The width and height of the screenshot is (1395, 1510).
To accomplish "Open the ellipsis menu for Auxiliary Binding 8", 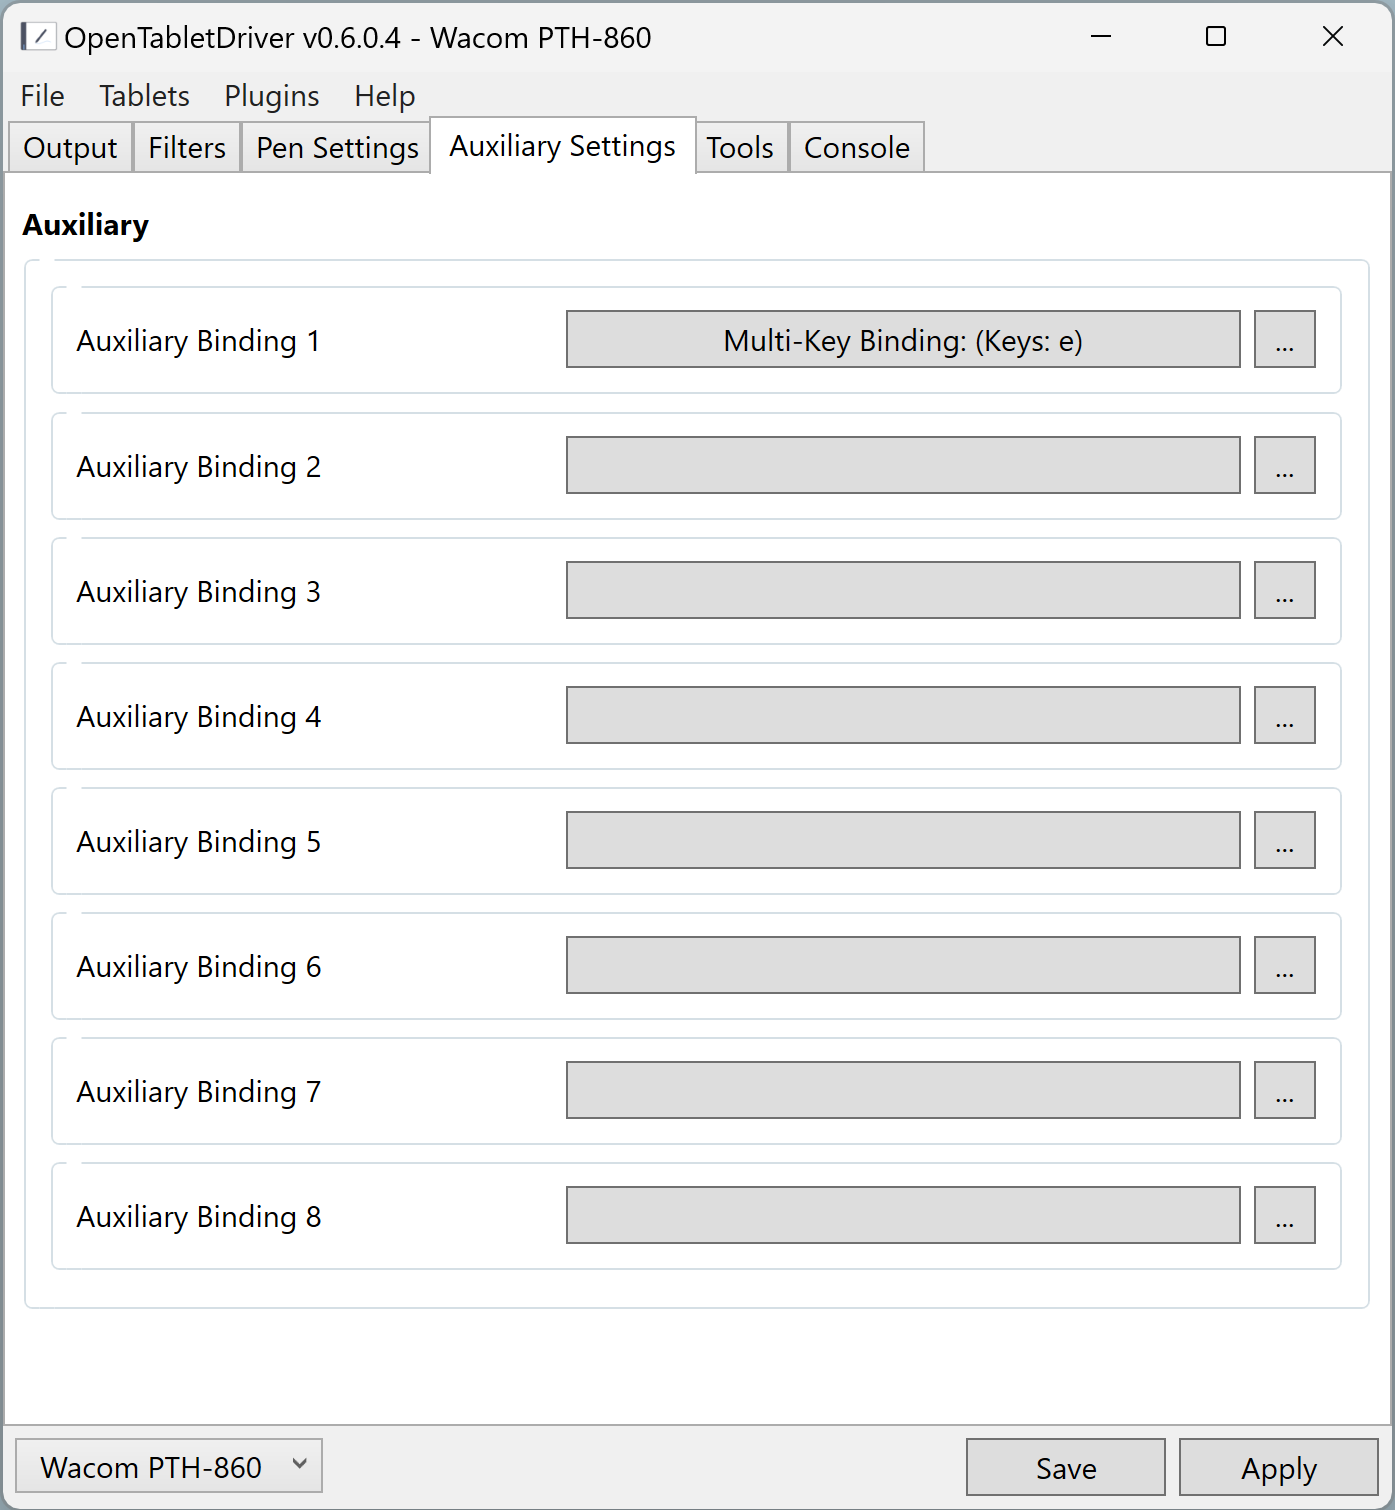I will pos(1284,1215).
